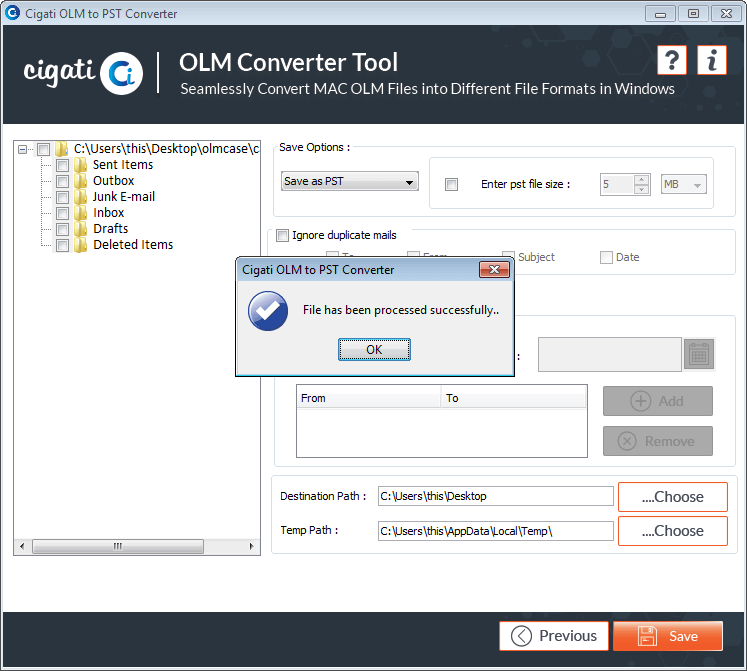The width and height of the screenshot is (747, 671).
Task: Check the Sent Items checkbox
Action: [x=62, y=165]
